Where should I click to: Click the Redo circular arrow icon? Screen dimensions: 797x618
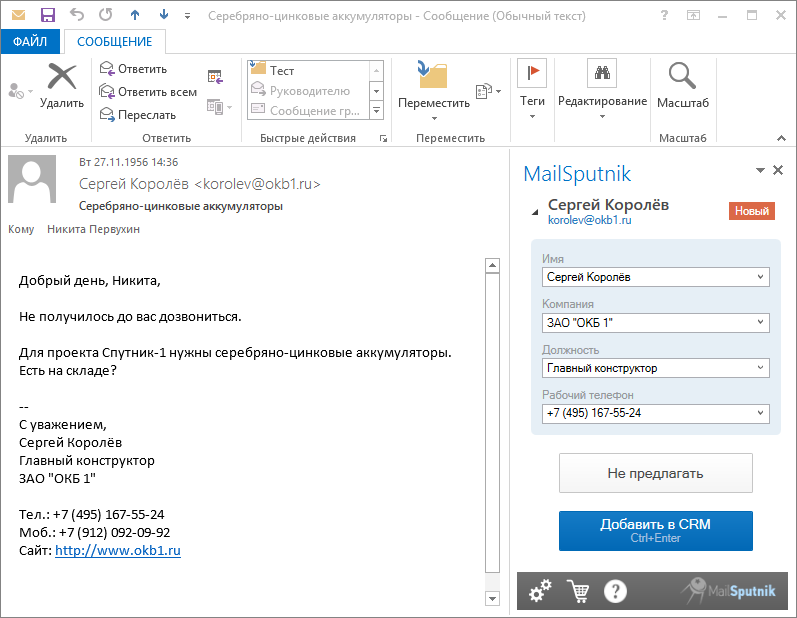106,15
